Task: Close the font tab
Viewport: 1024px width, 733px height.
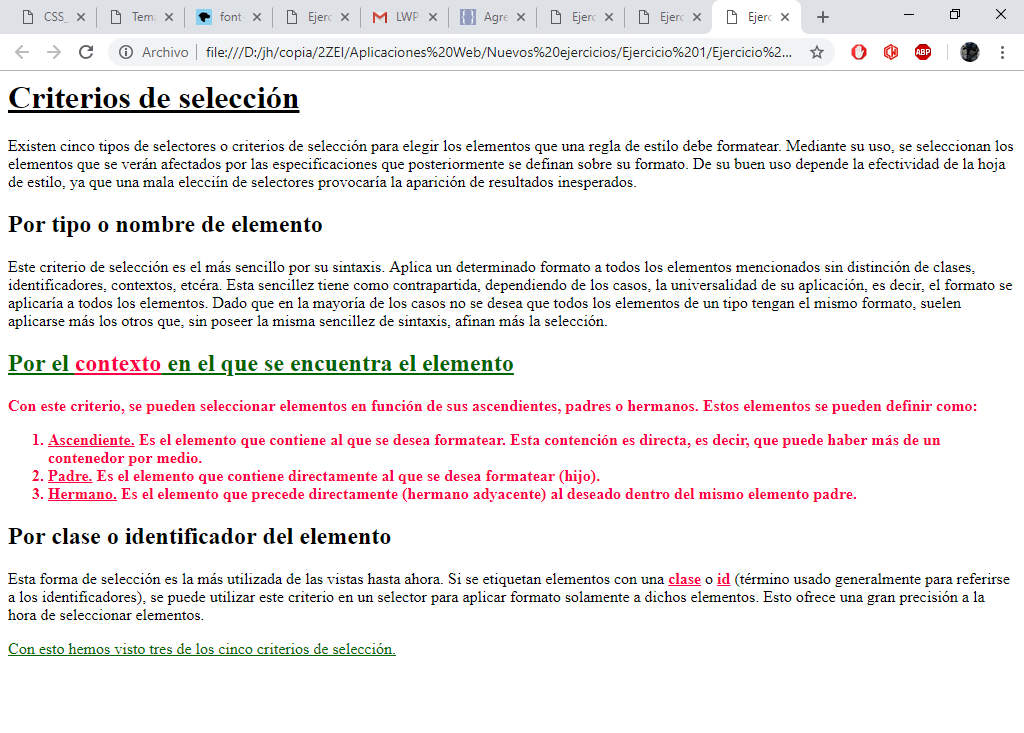Action: (257, 18)
